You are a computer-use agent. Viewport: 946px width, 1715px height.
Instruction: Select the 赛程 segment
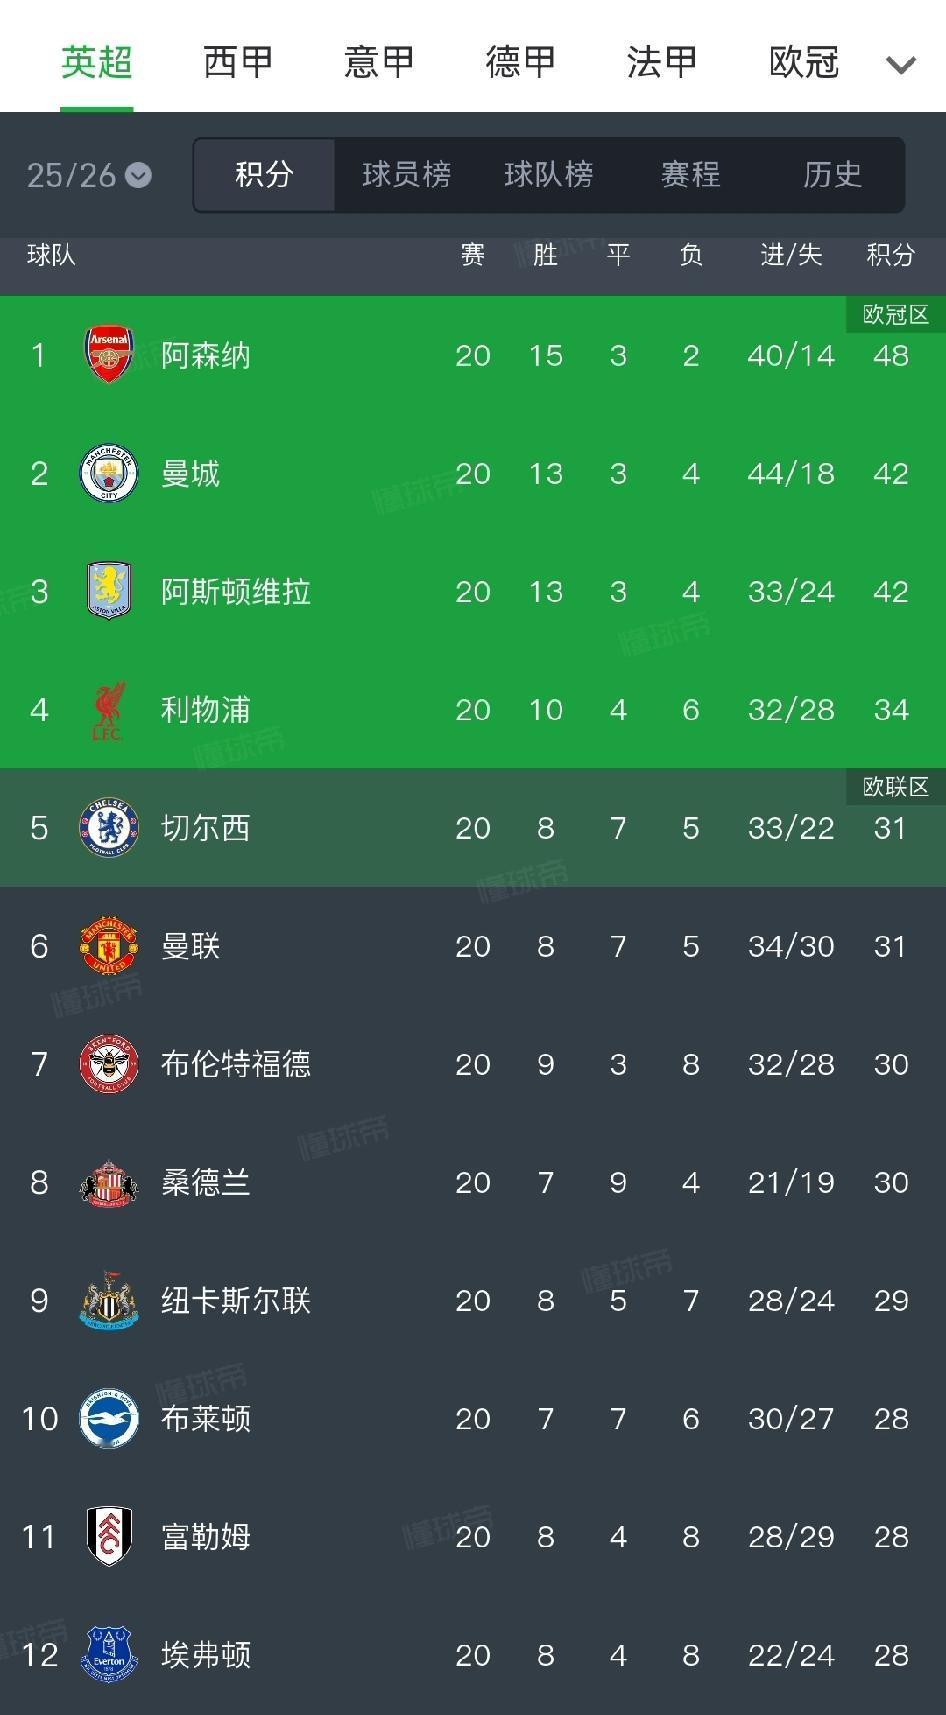690,175
